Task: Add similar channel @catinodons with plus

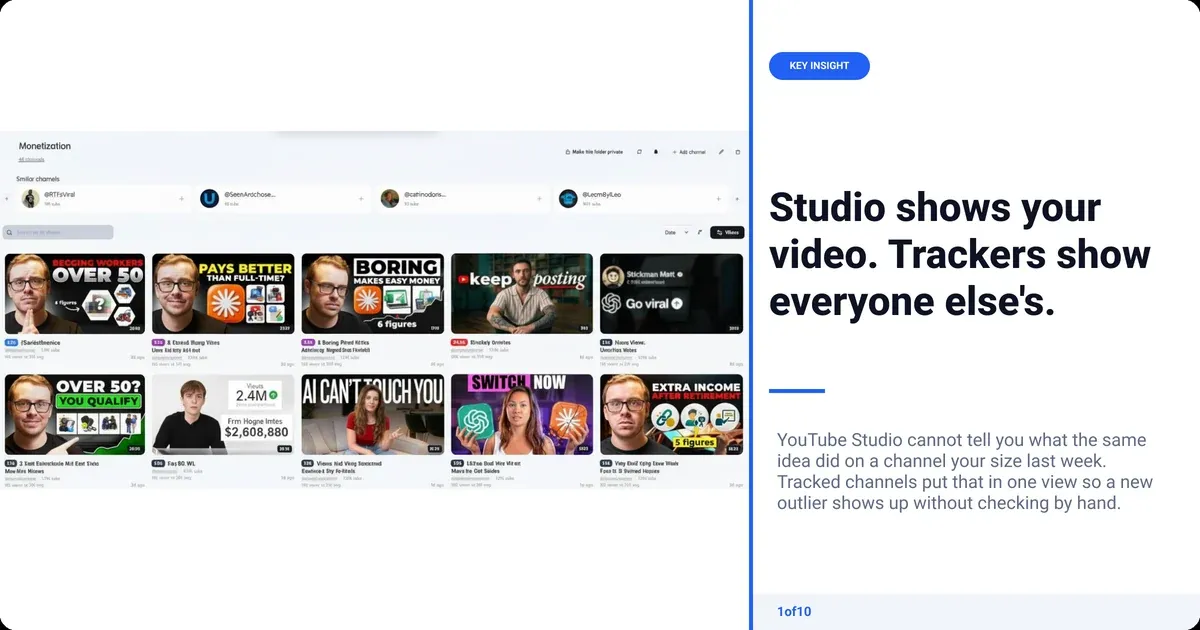Action: click(540, 199)
